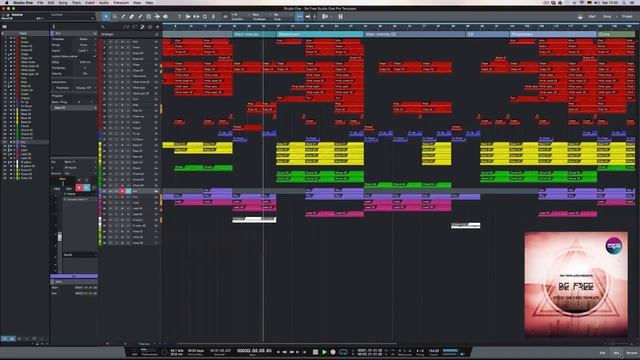640x360 pixels.
Task: Click the Stop button in transport
Action: click(316, 352)
